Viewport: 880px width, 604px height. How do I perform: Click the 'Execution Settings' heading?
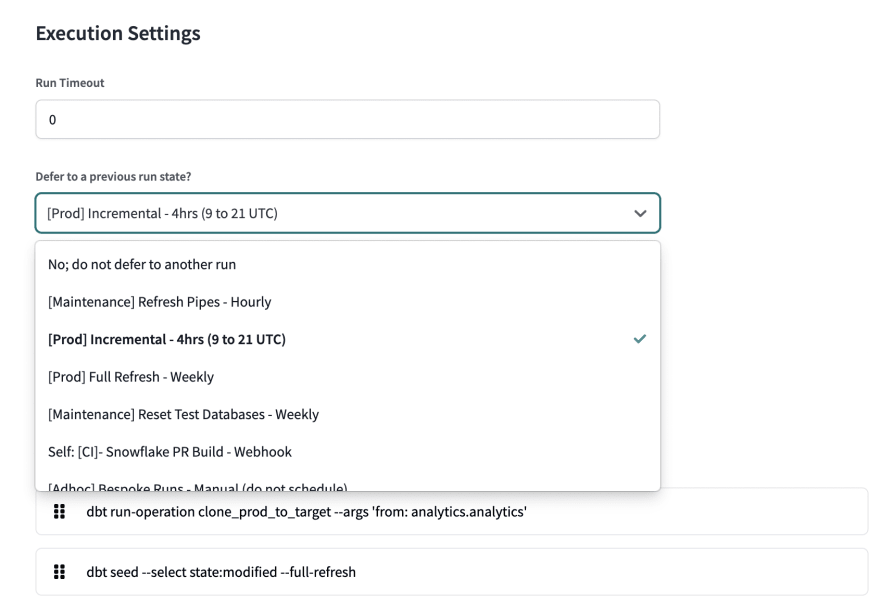point(118,33)
